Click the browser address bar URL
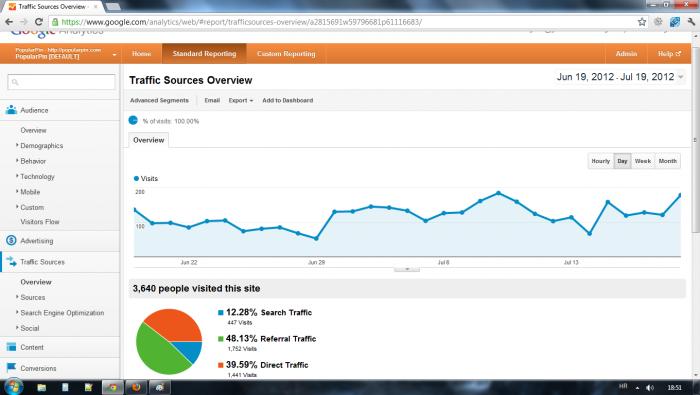The width and height of the screenshot is (700, 395). point(241,22)
